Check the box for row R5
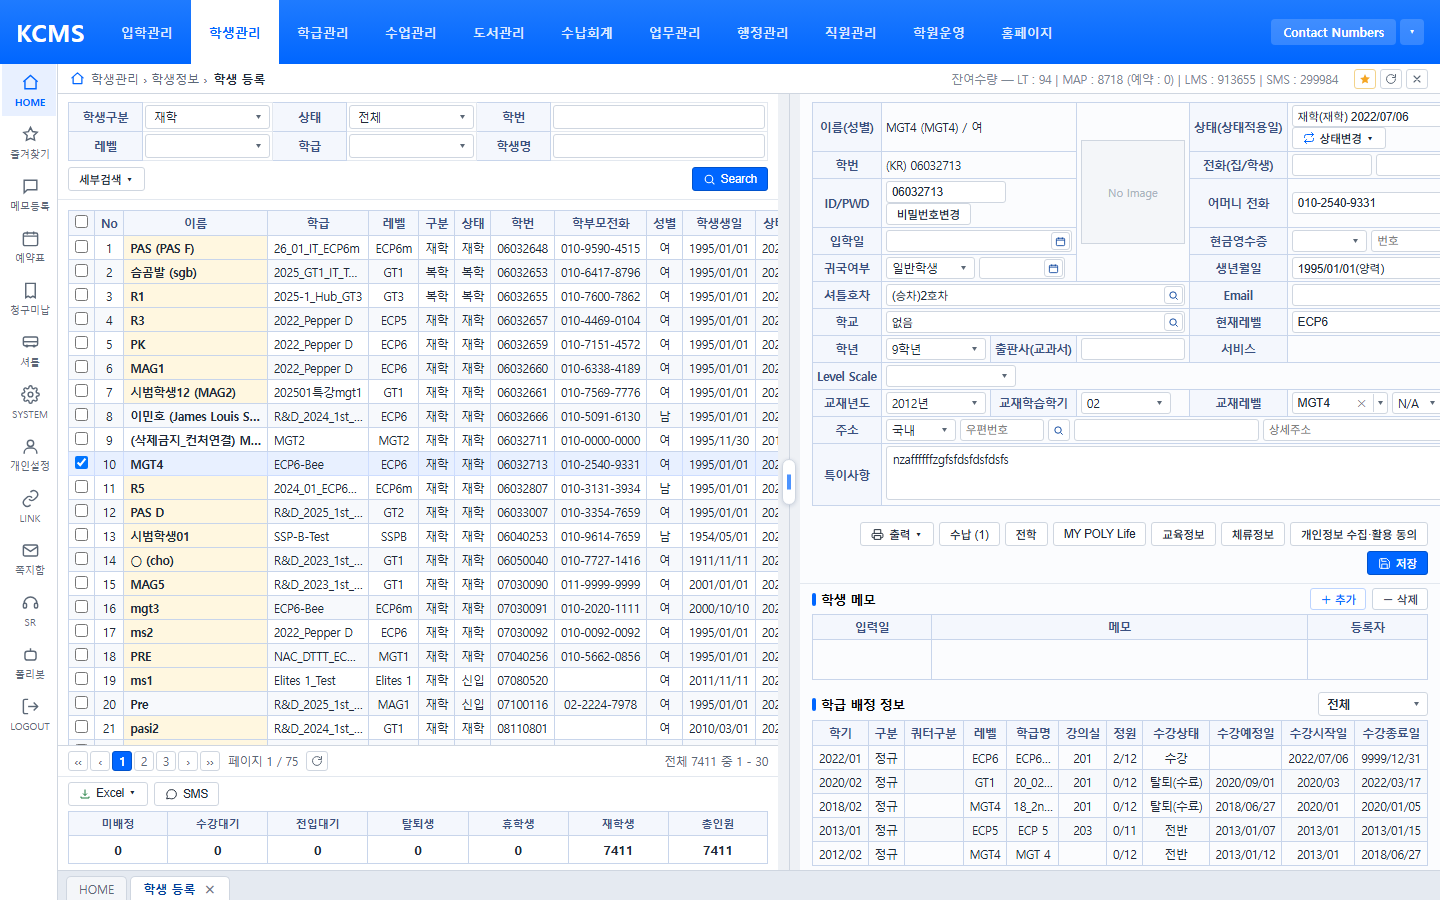 [82, 486]
